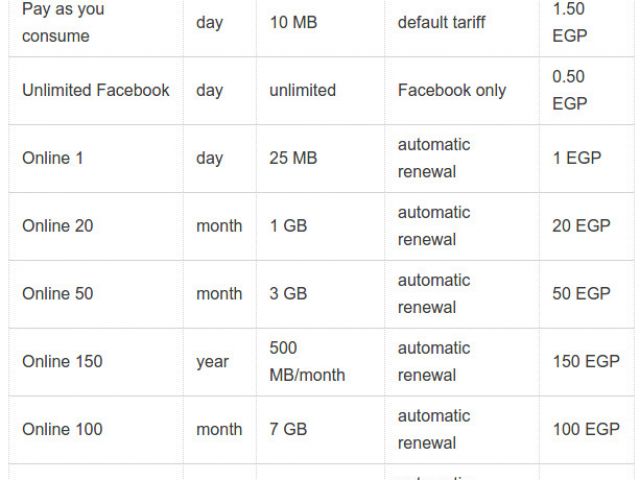Select the "unlimited" data volume cell
The width and height of the screenshot is (640, 480).
click(302, 90)
